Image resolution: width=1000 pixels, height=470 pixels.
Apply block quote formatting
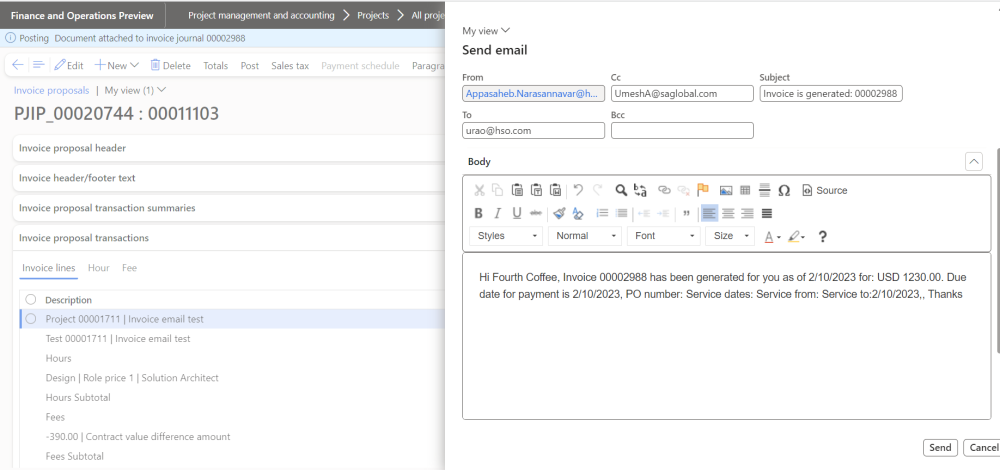[686, 213]
